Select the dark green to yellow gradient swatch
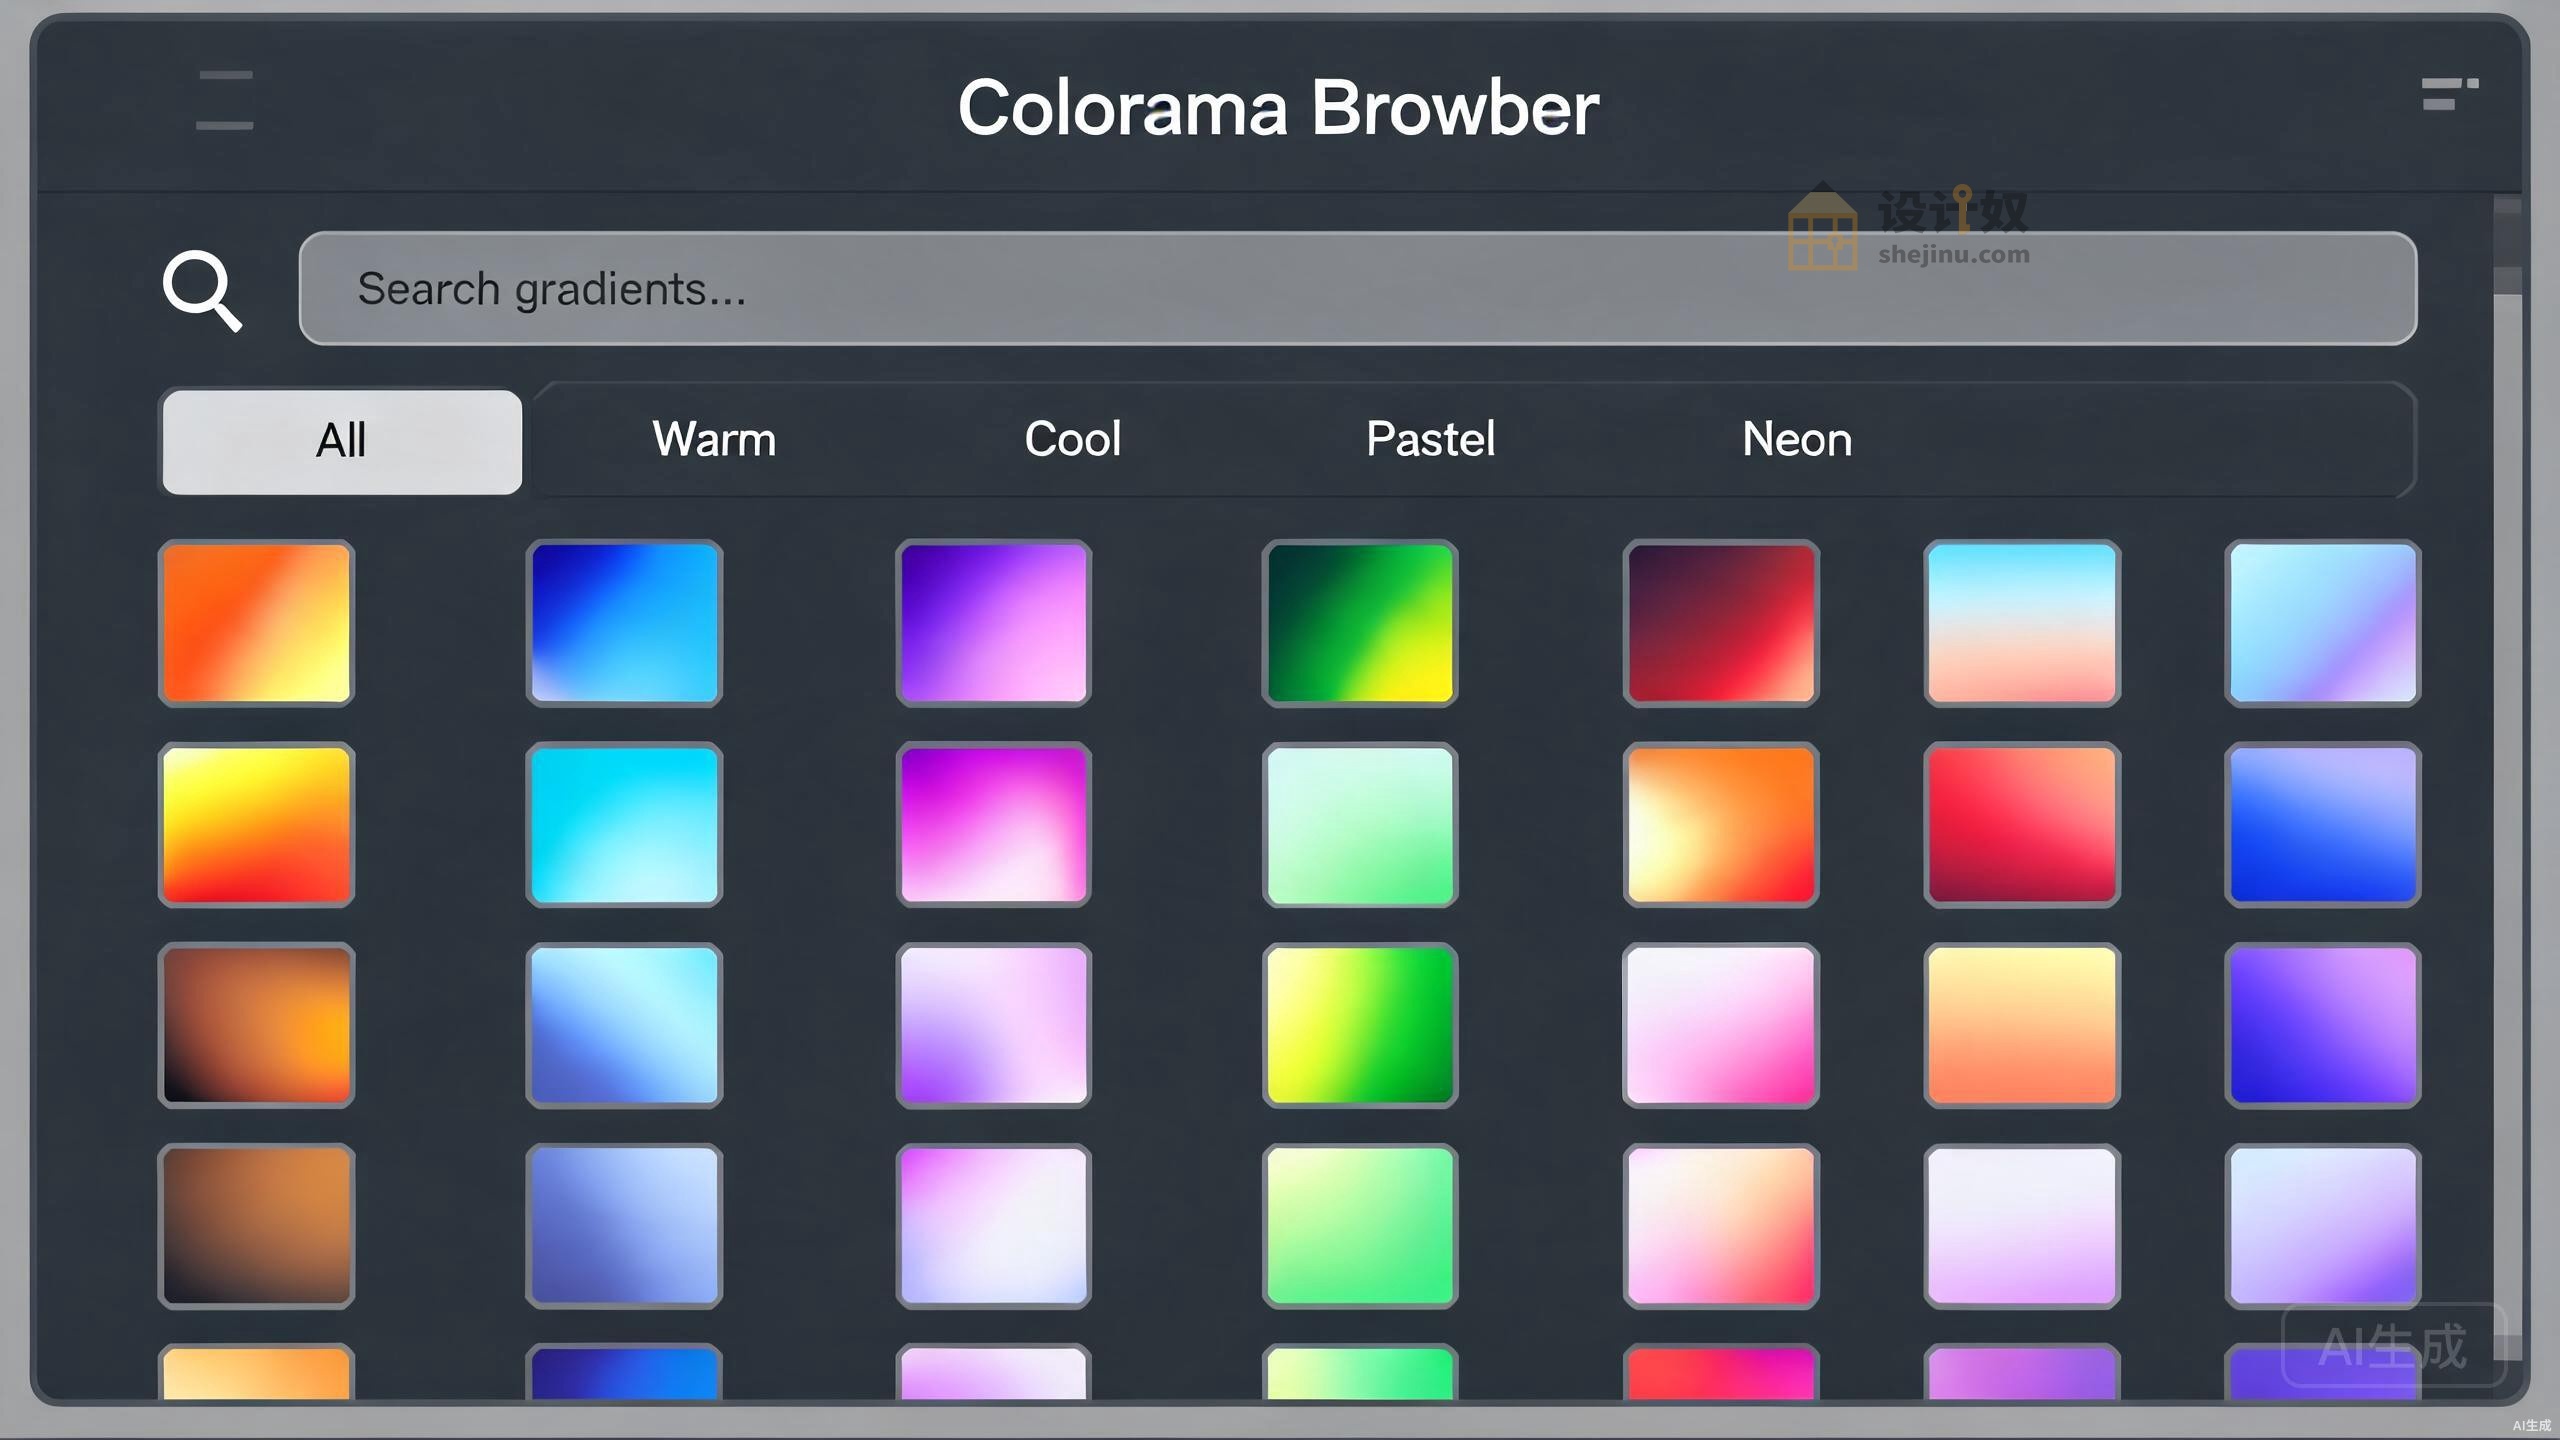The height and width of the screenshot is (1440, 2560). coord(1360,623)
